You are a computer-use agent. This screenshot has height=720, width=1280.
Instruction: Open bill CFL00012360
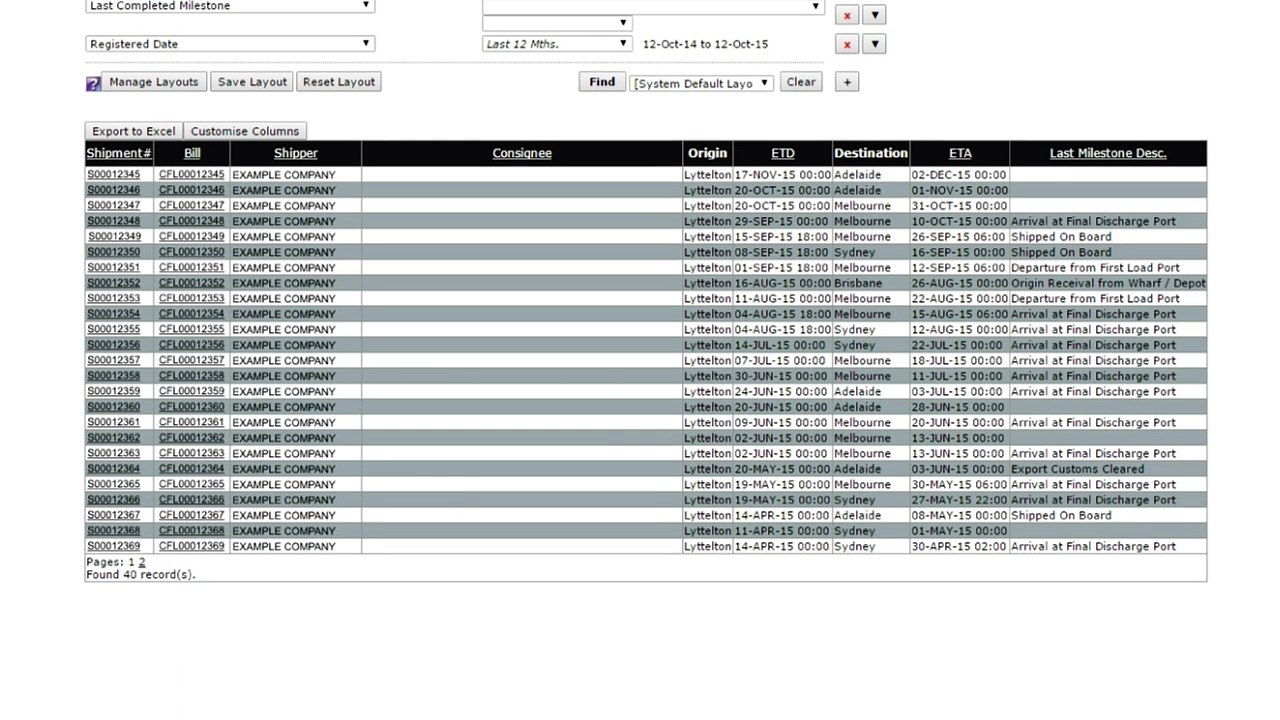click(192, 407)
